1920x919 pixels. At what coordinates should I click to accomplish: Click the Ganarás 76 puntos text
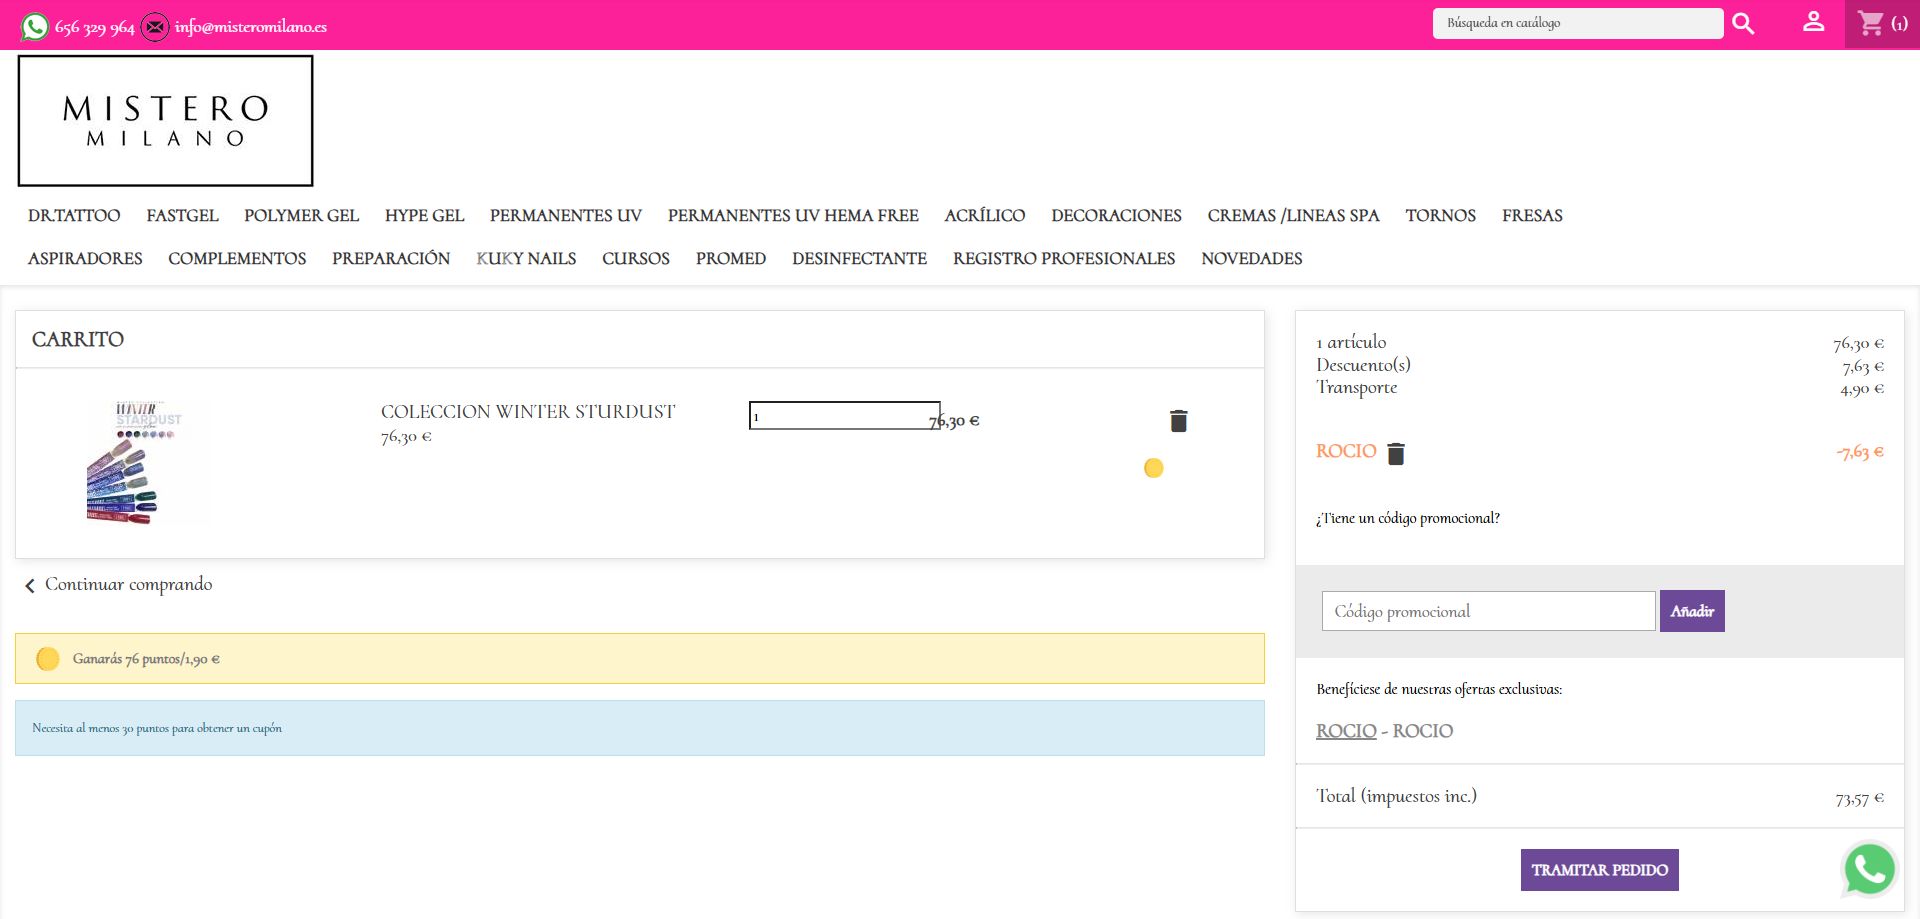coord(146,659)
